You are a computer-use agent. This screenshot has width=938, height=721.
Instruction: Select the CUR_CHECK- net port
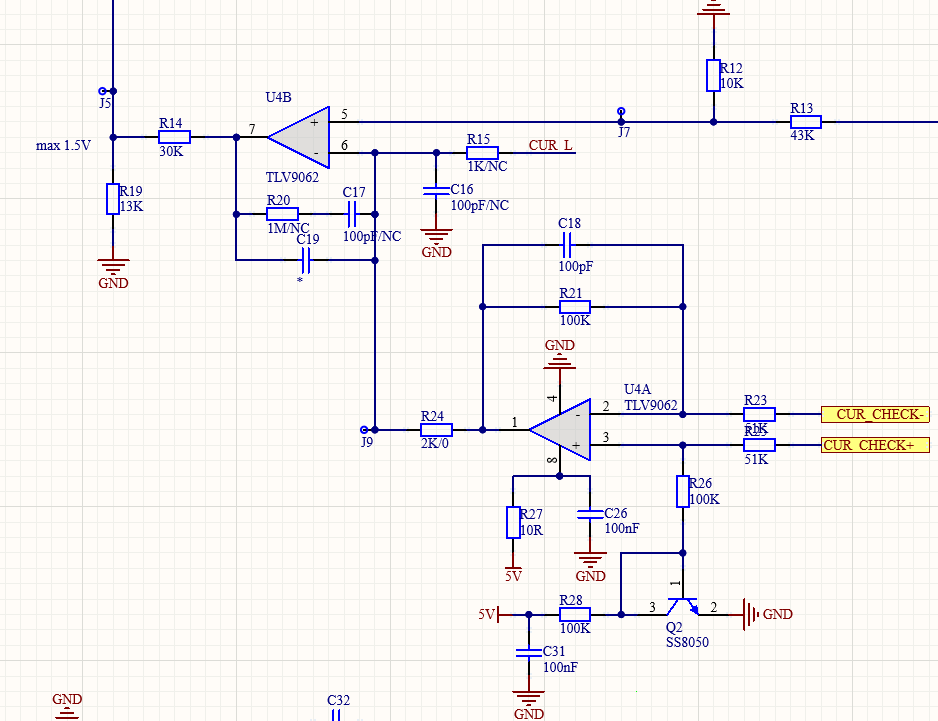coord(875,414)
